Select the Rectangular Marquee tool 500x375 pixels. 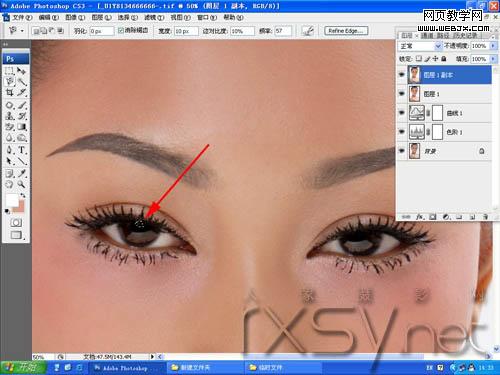9,71
